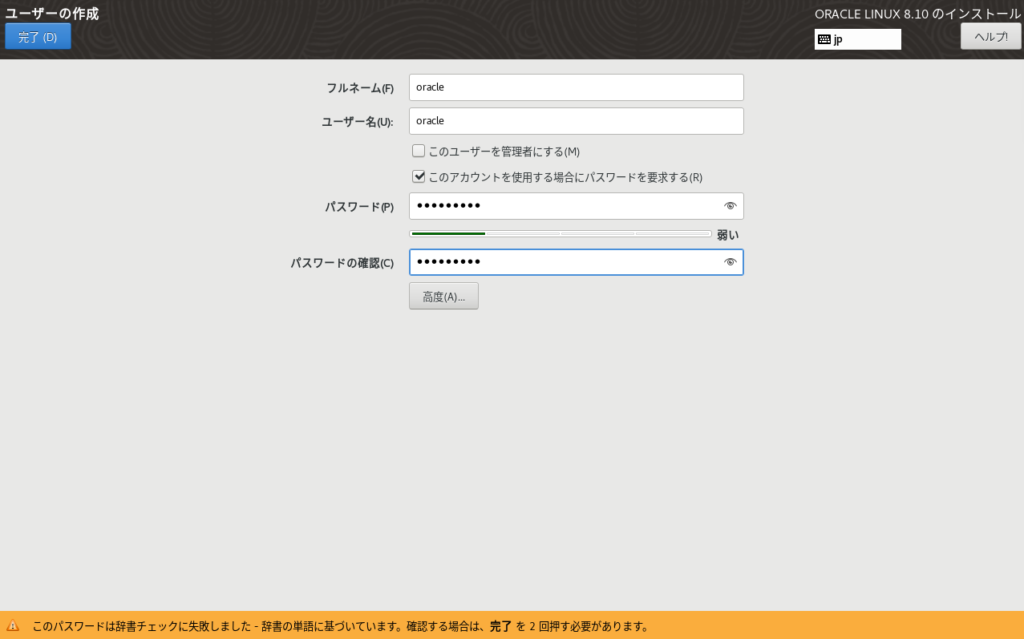The height and width of the screenshot is (639, 1024).
Task: Click the keyboard icon in layout indicator
Action: pyautogui.click(x=824, y=40)
